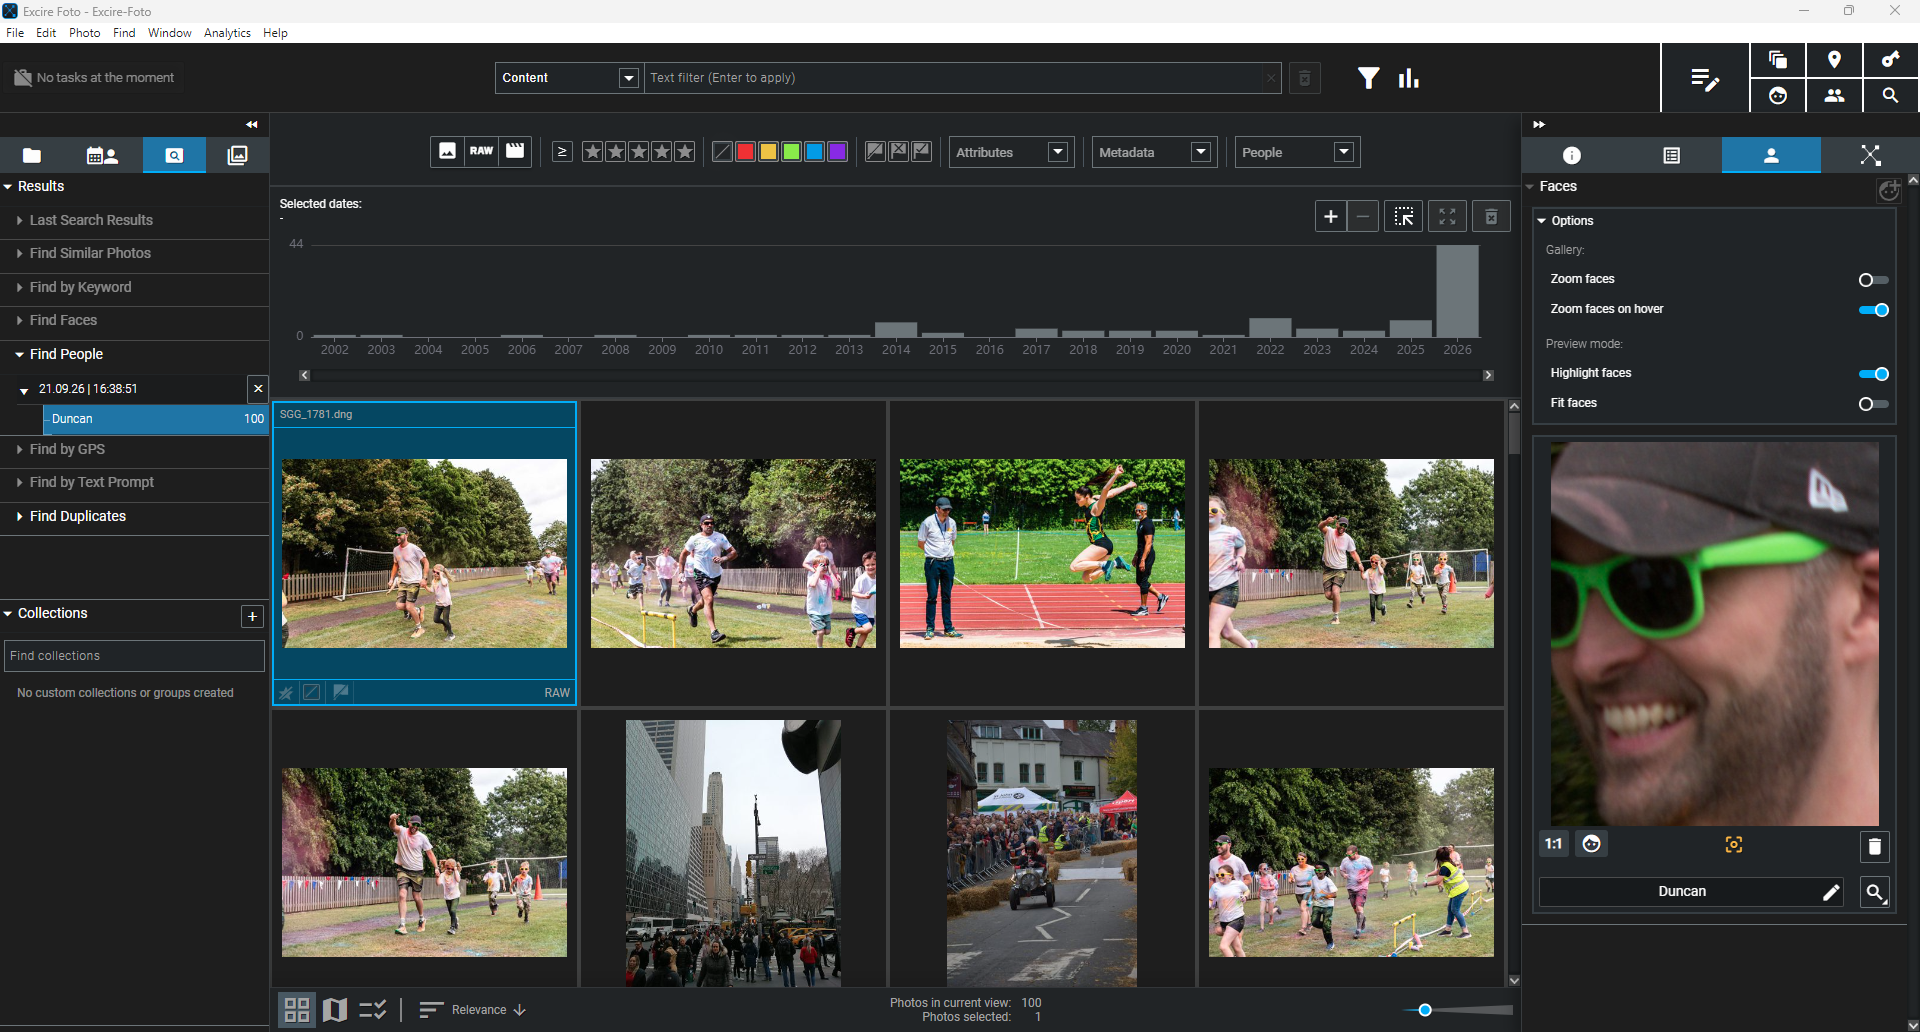1920x1032 pixels.
Task: Click the plus button above the timeline
Action: (1331, 216)
